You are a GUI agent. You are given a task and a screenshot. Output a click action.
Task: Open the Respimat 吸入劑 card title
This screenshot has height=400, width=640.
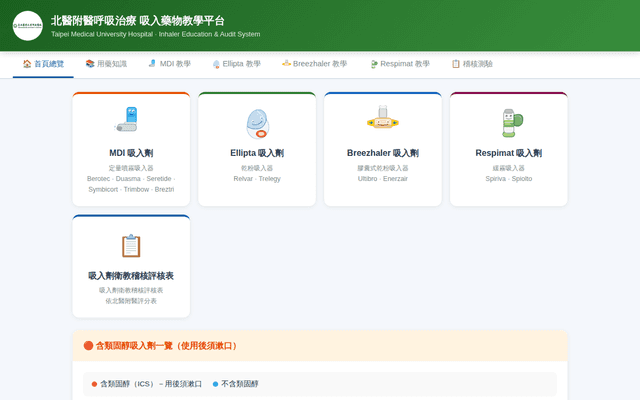[509, 153]
